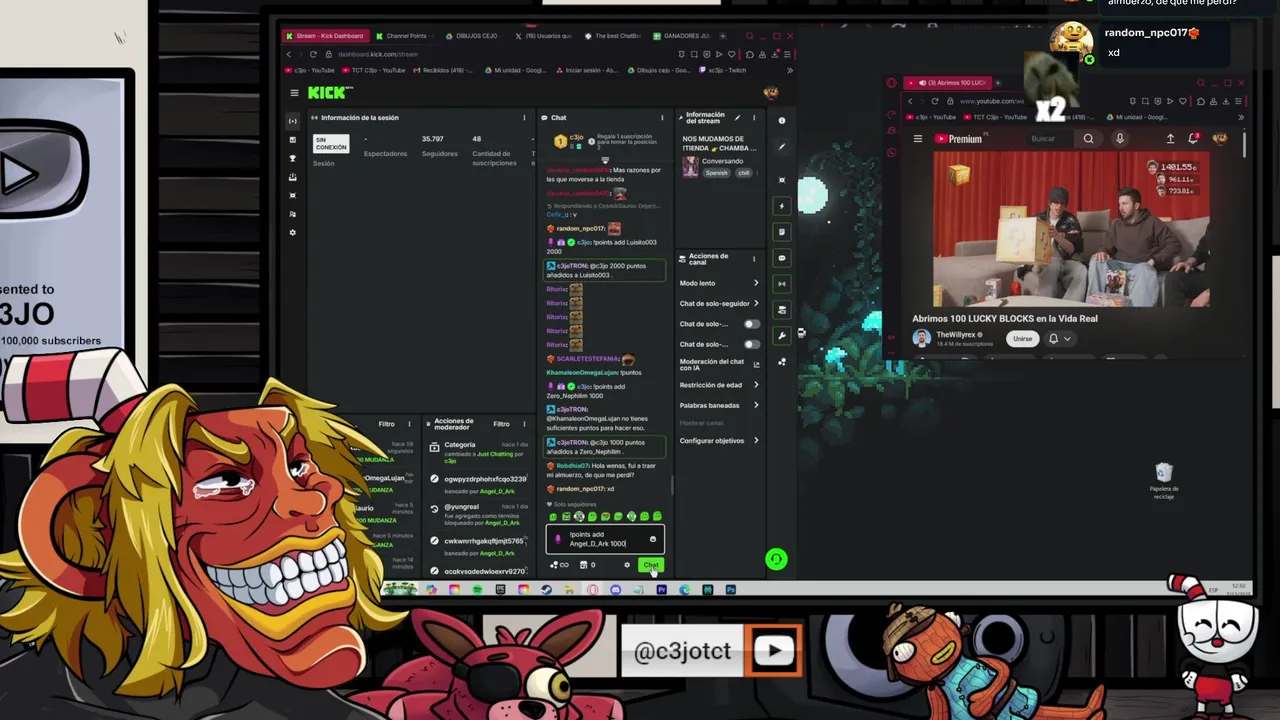Click the Lucky Blocks video player
1280x720 pixels.
(1071, 229)
